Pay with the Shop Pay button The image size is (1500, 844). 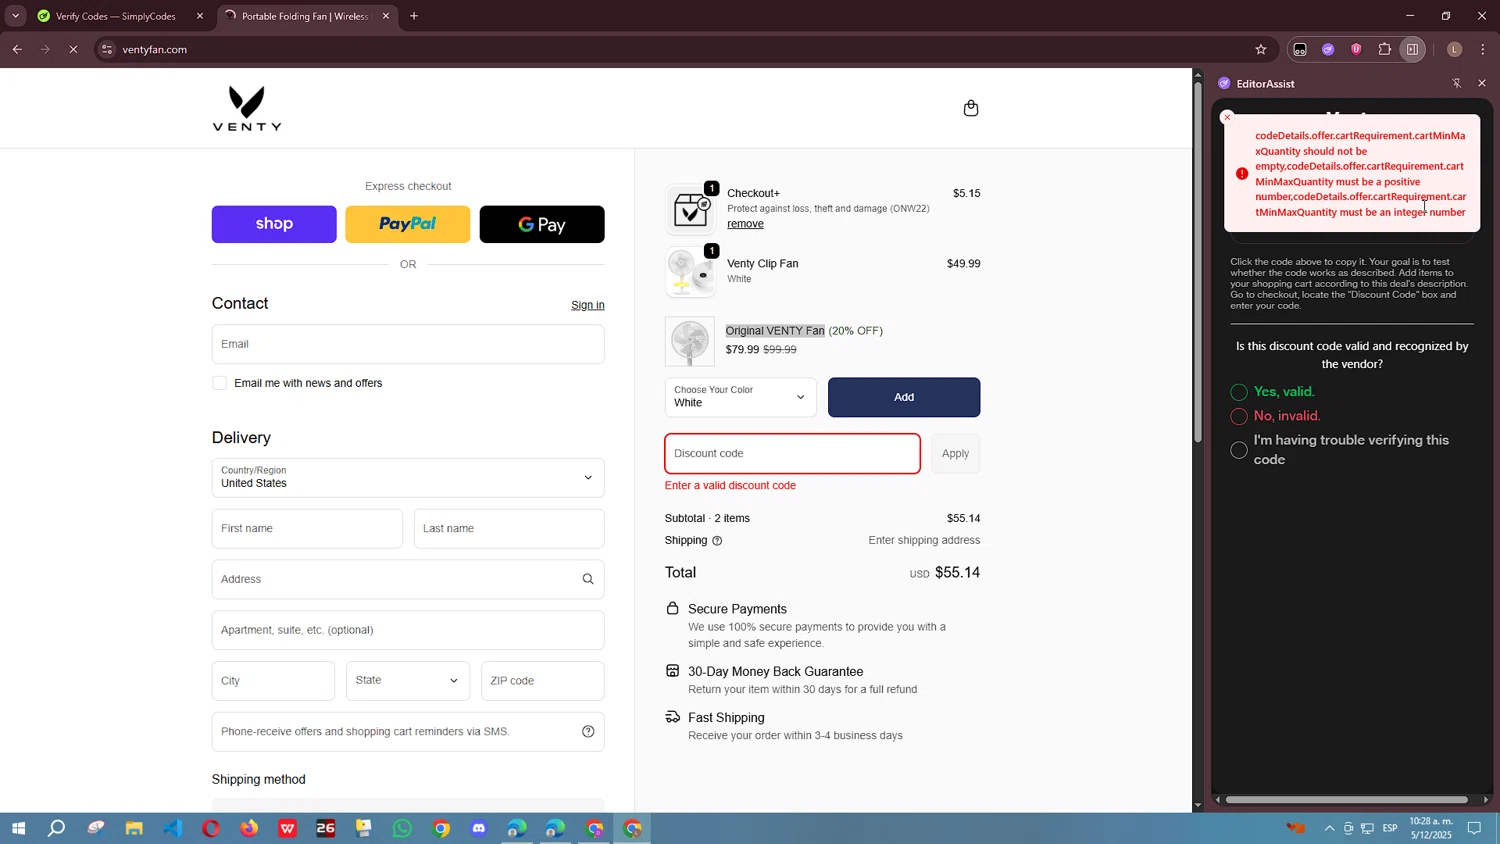click(274, 224)
